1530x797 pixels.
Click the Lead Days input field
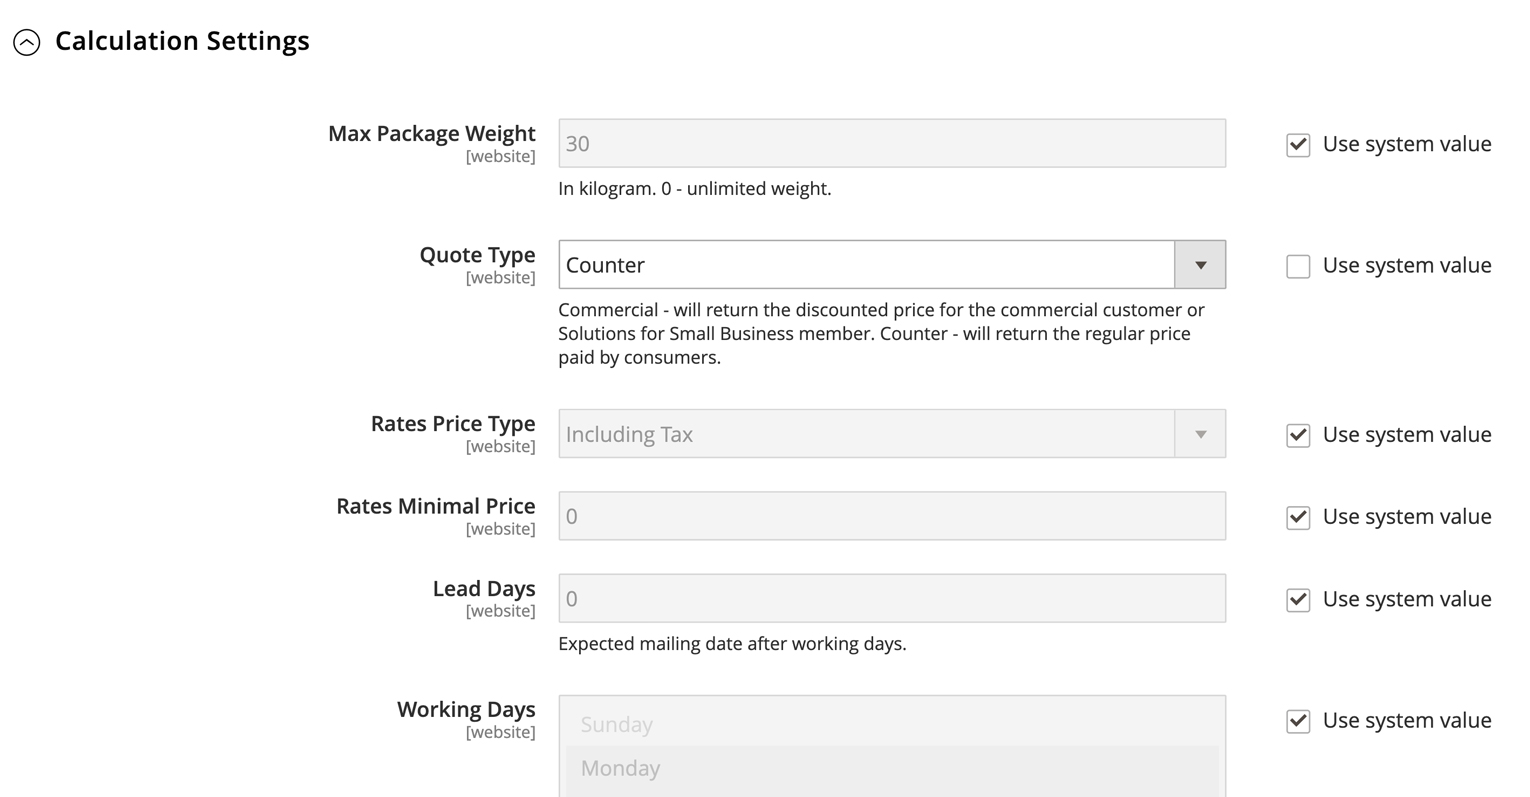(891, 598)
